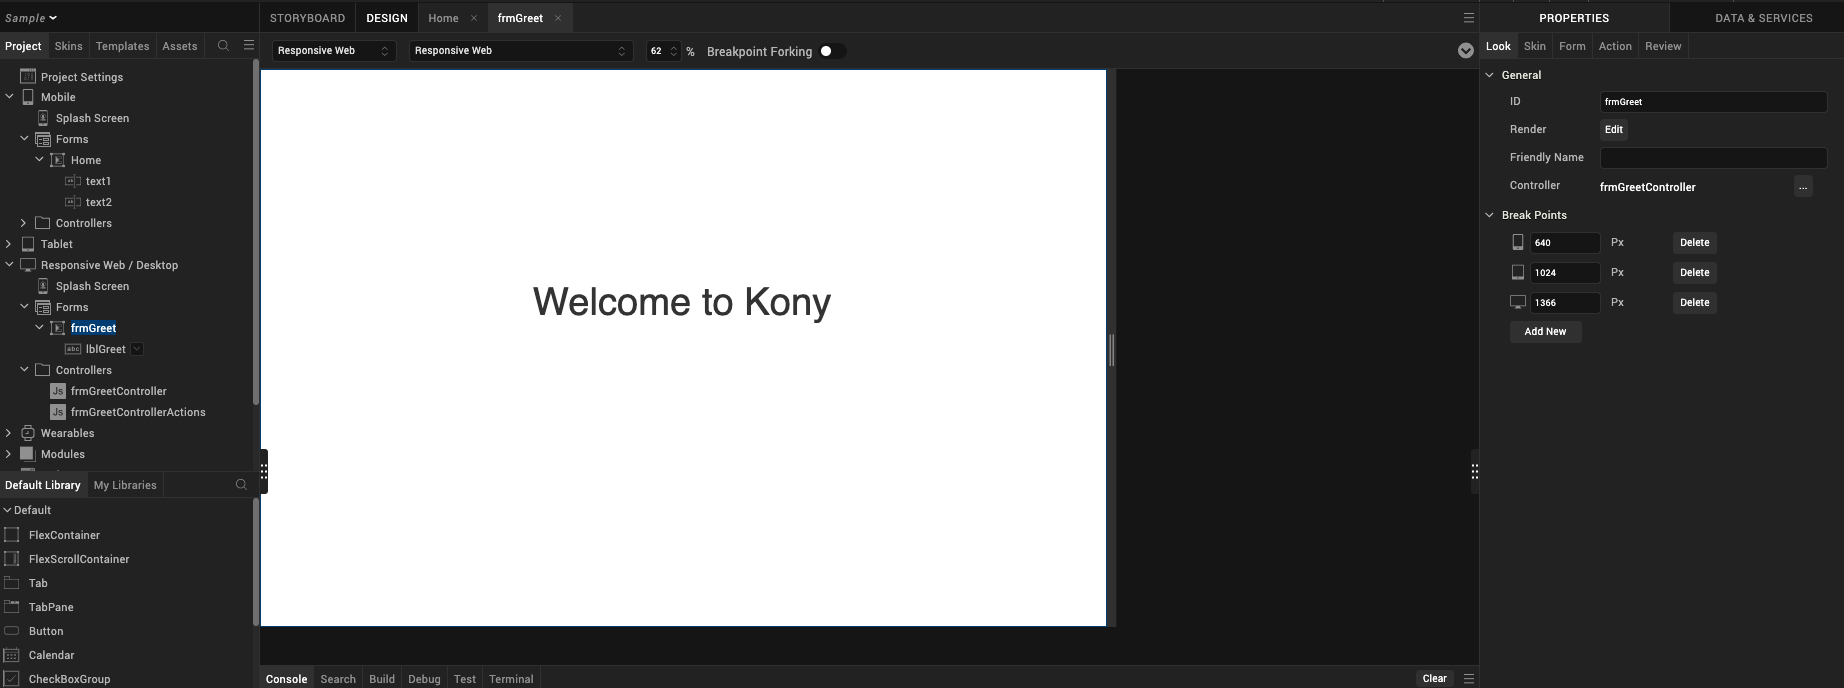
Task: Click the Mobile device icon
Action: tap(28, 97)
